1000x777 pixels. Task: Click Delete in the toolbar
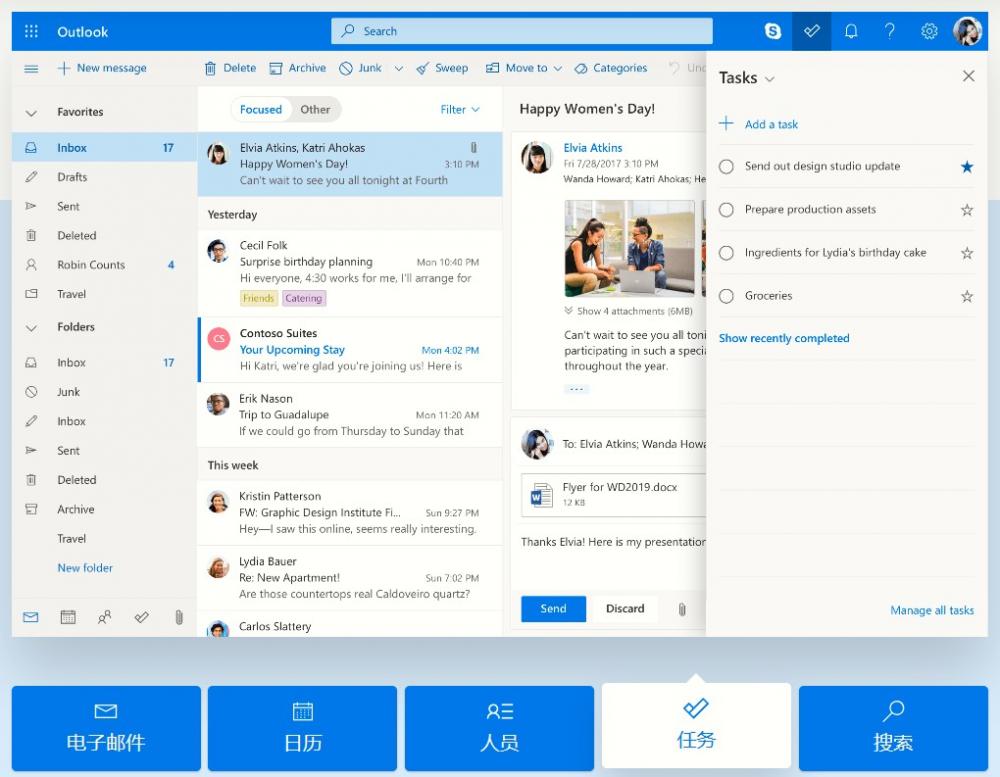pyautogui.click(x=230, y=68)
